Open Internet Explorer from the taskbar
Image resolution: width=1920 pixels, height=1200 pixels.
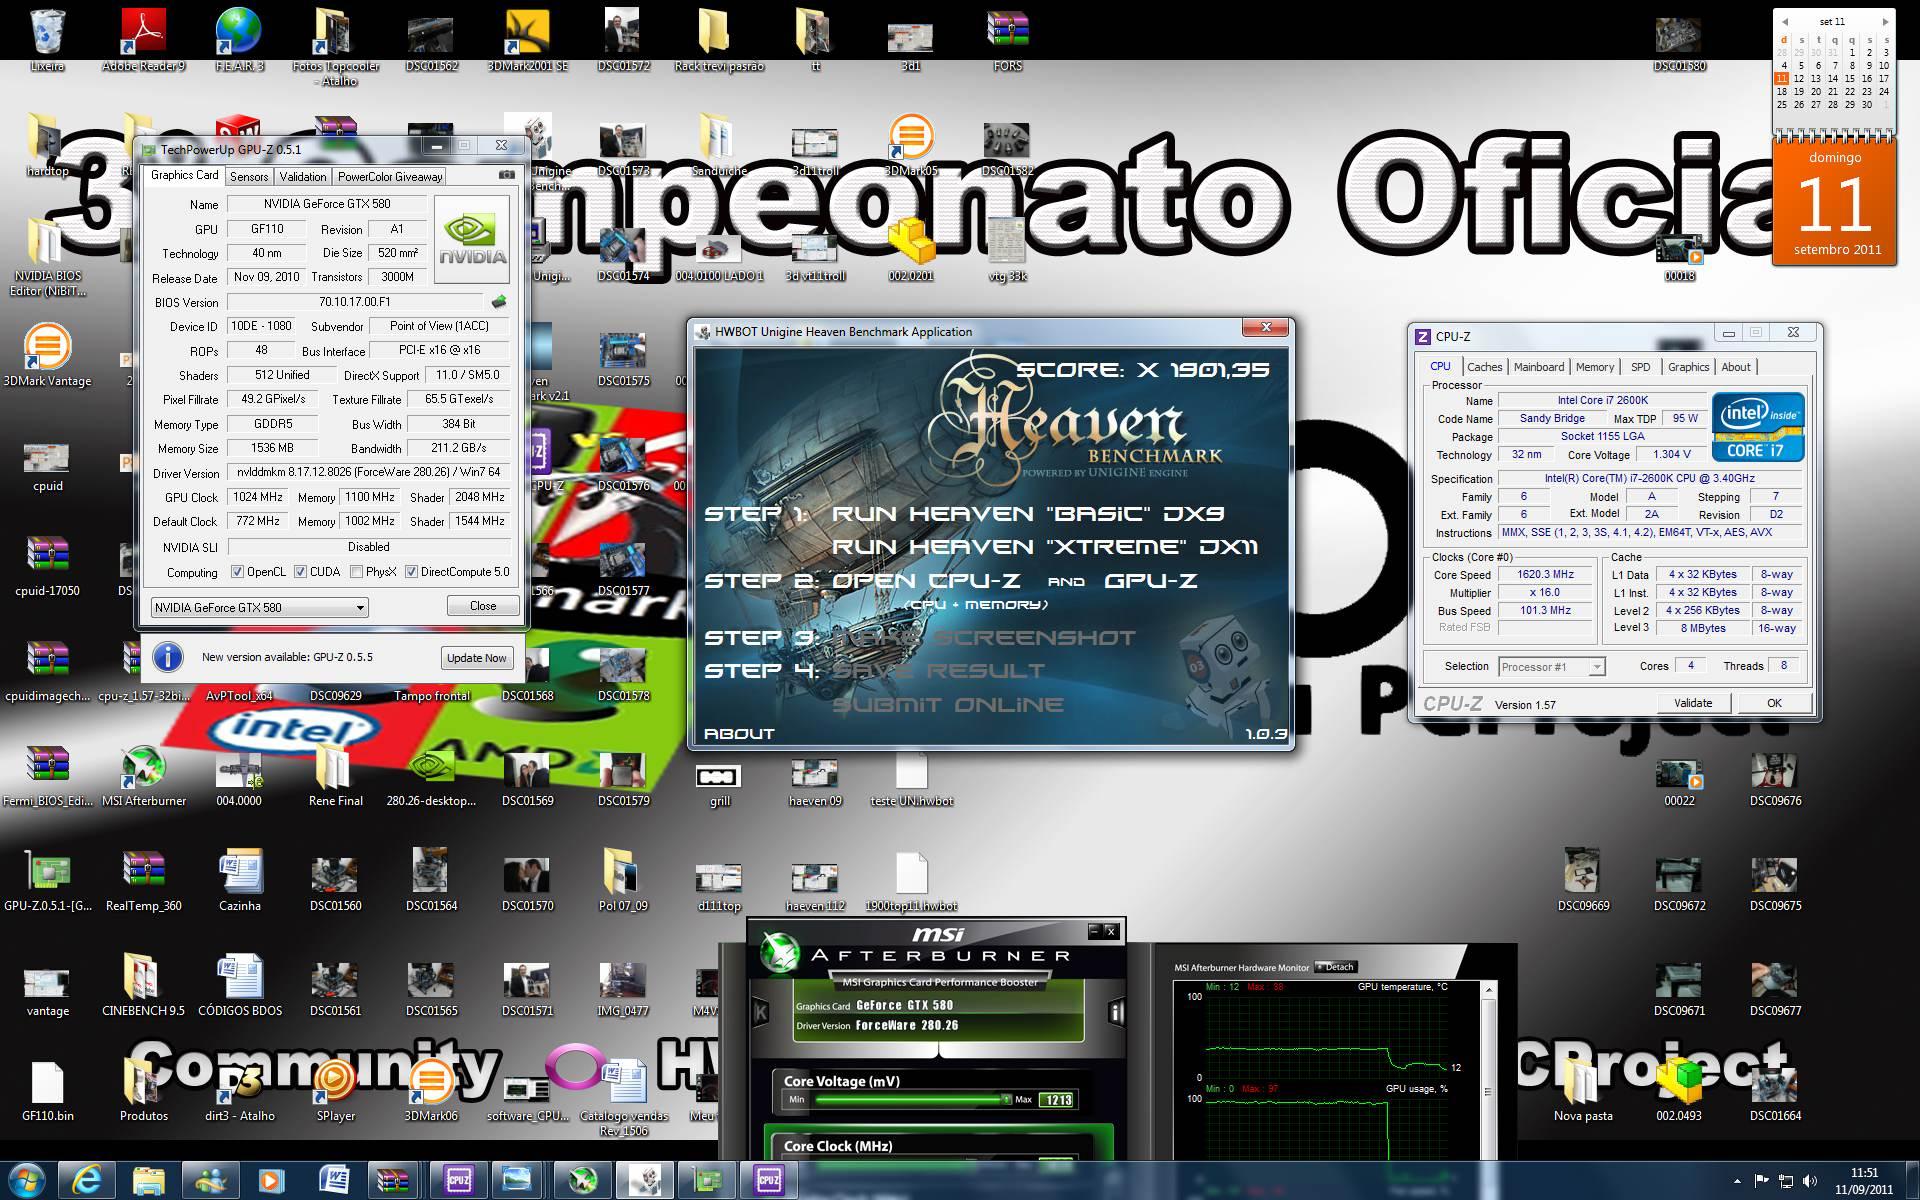click(x=87, y=1180)
